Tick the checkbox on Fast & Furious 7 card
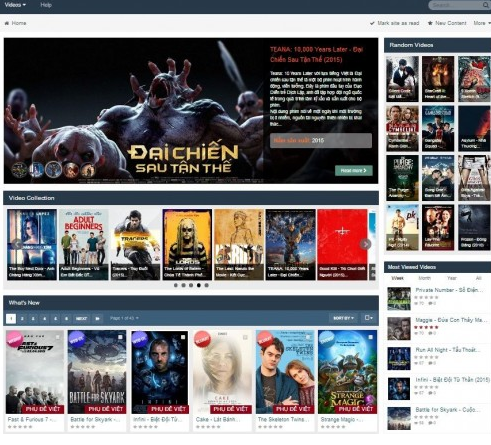The width and height of the screenshot is (491, 445). (58, 337)
